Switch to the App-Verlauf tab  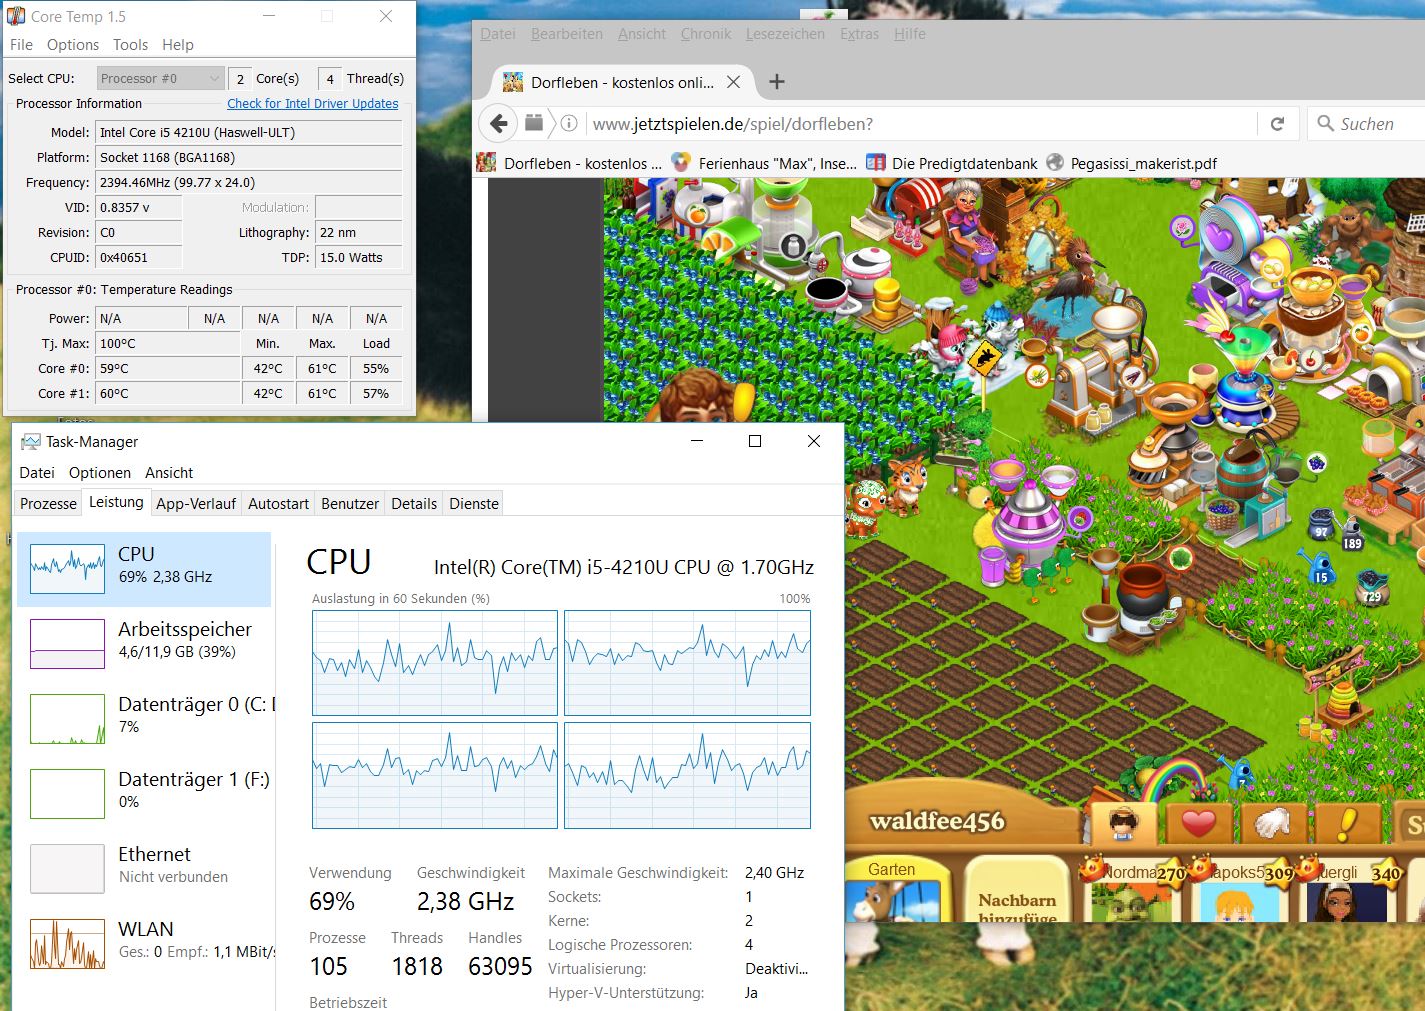[196, 503]
